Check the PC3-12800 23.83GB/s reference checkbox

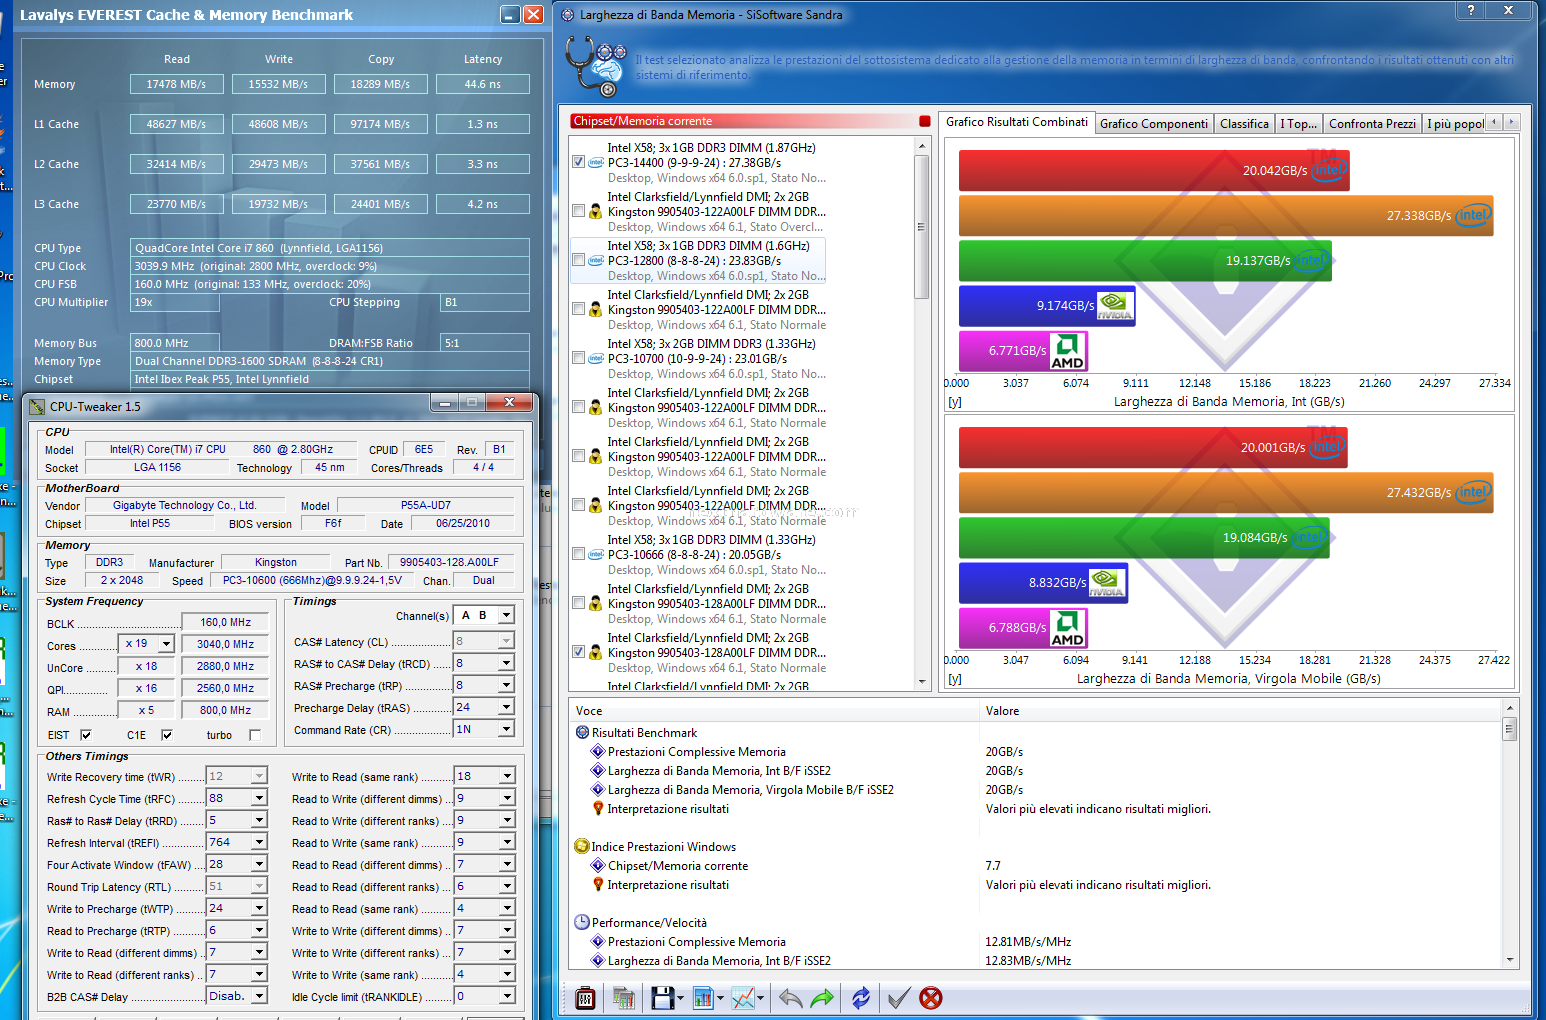(x=579, y=260)
